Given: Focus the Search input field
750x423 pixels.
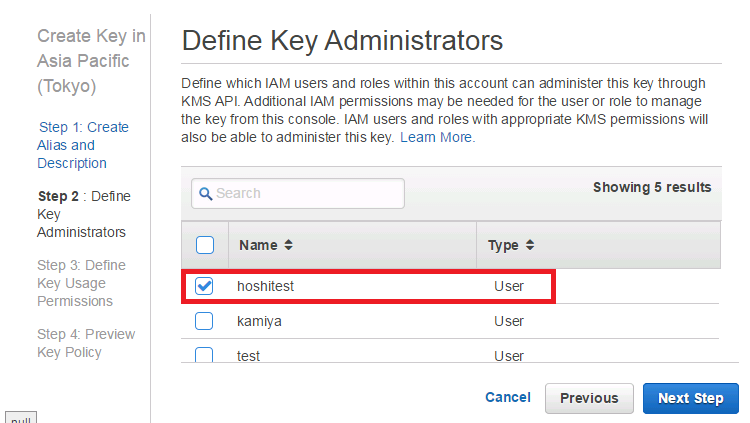Looking at the screenshot, I should coord(298,193).
